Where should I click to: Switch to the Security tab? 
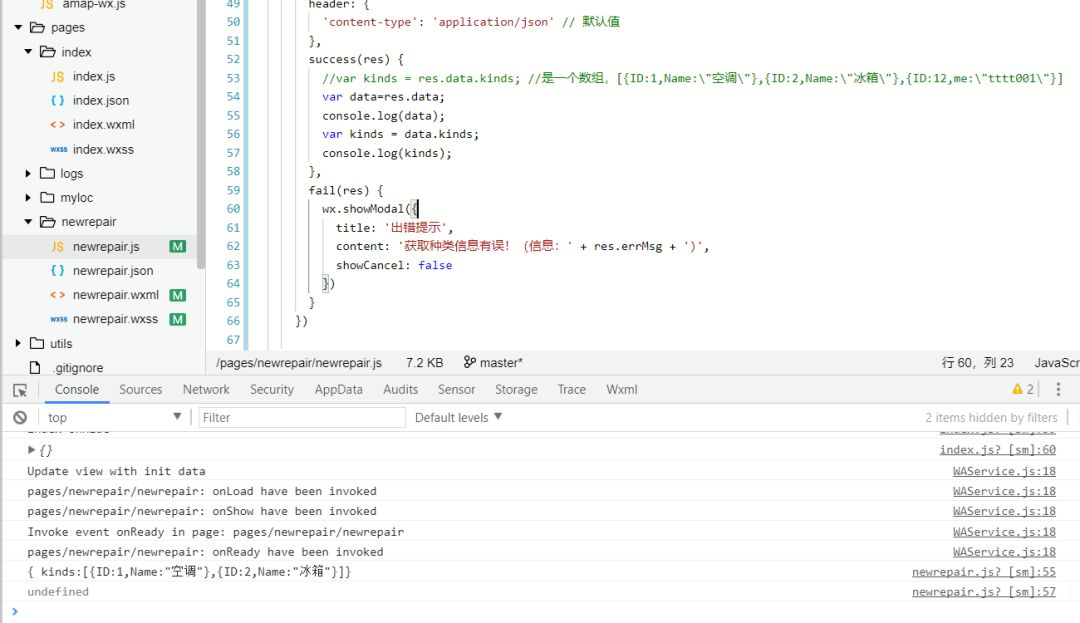pyautogui.click(x=271, y=389)
